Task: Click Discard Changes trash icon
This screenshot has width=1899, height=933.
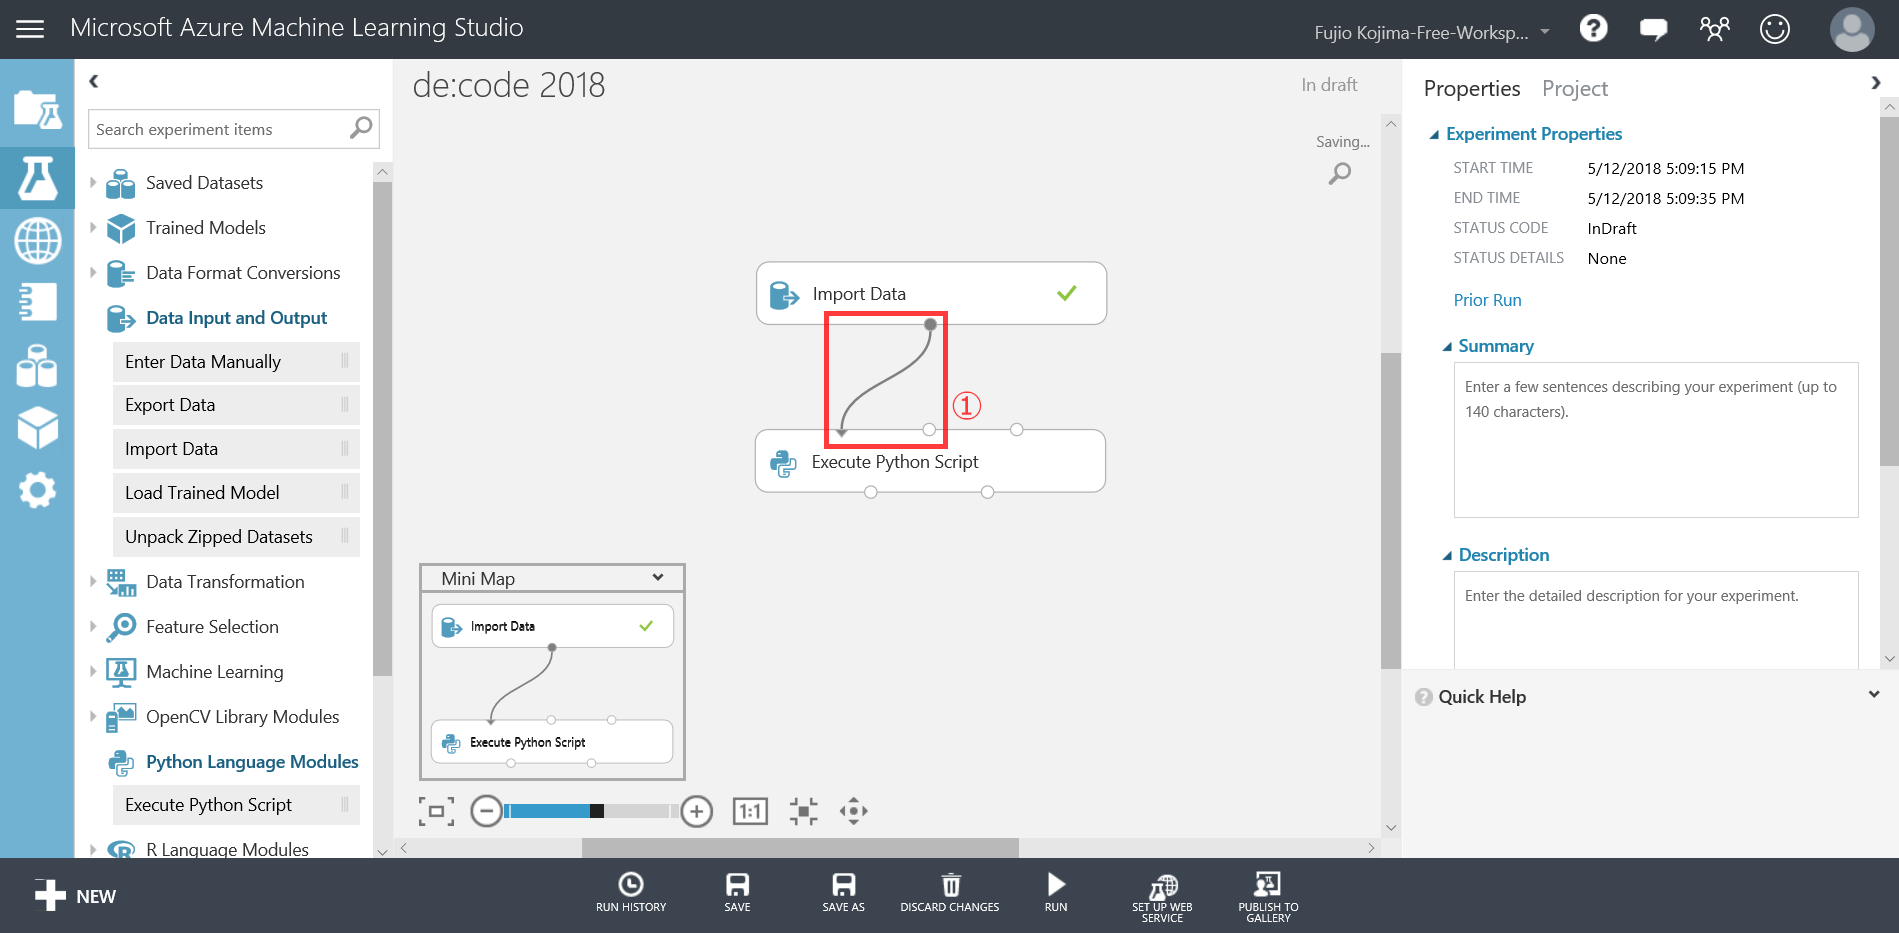Action: (950, 892)
